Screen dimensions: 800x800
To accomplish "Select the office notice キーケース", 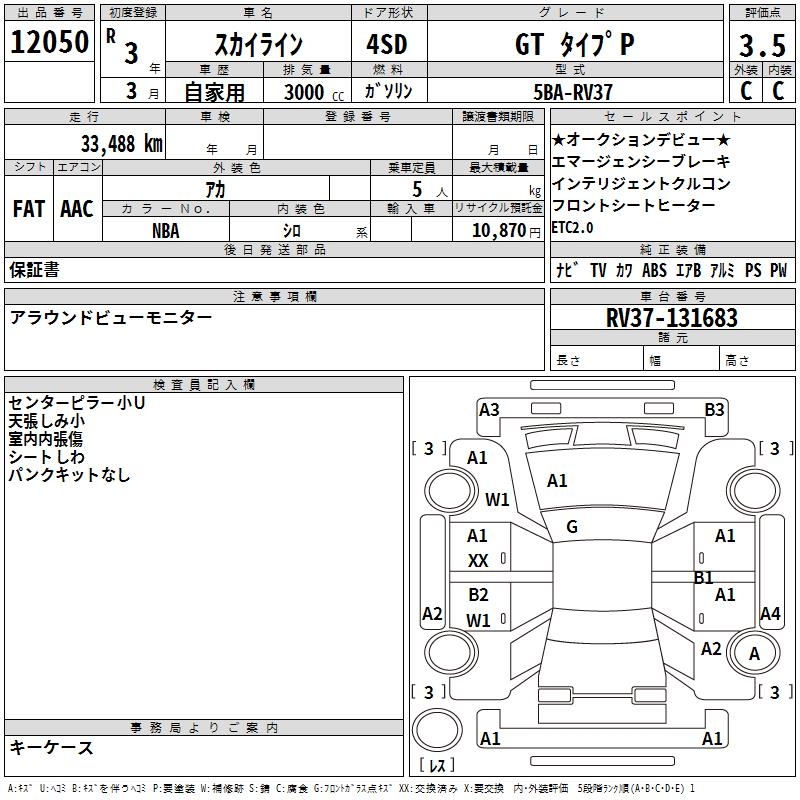I will coord(52,748).
